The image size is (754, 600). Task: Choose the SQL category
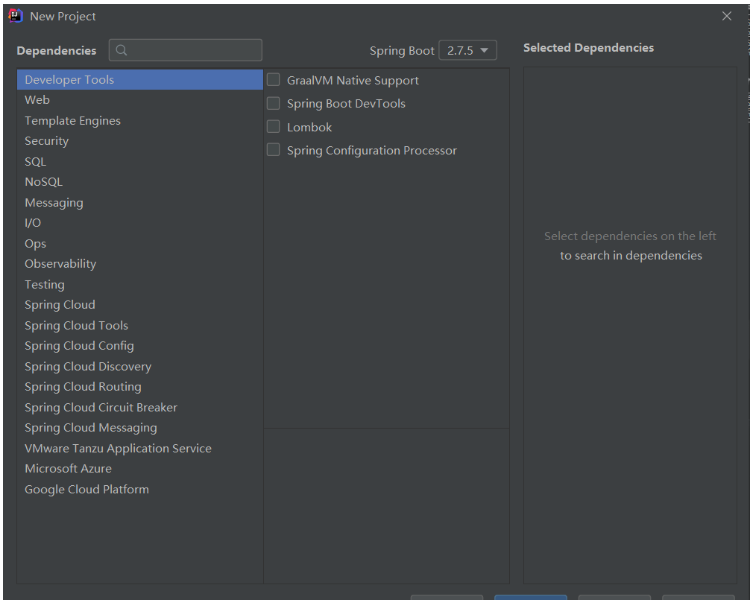(35, 162)
